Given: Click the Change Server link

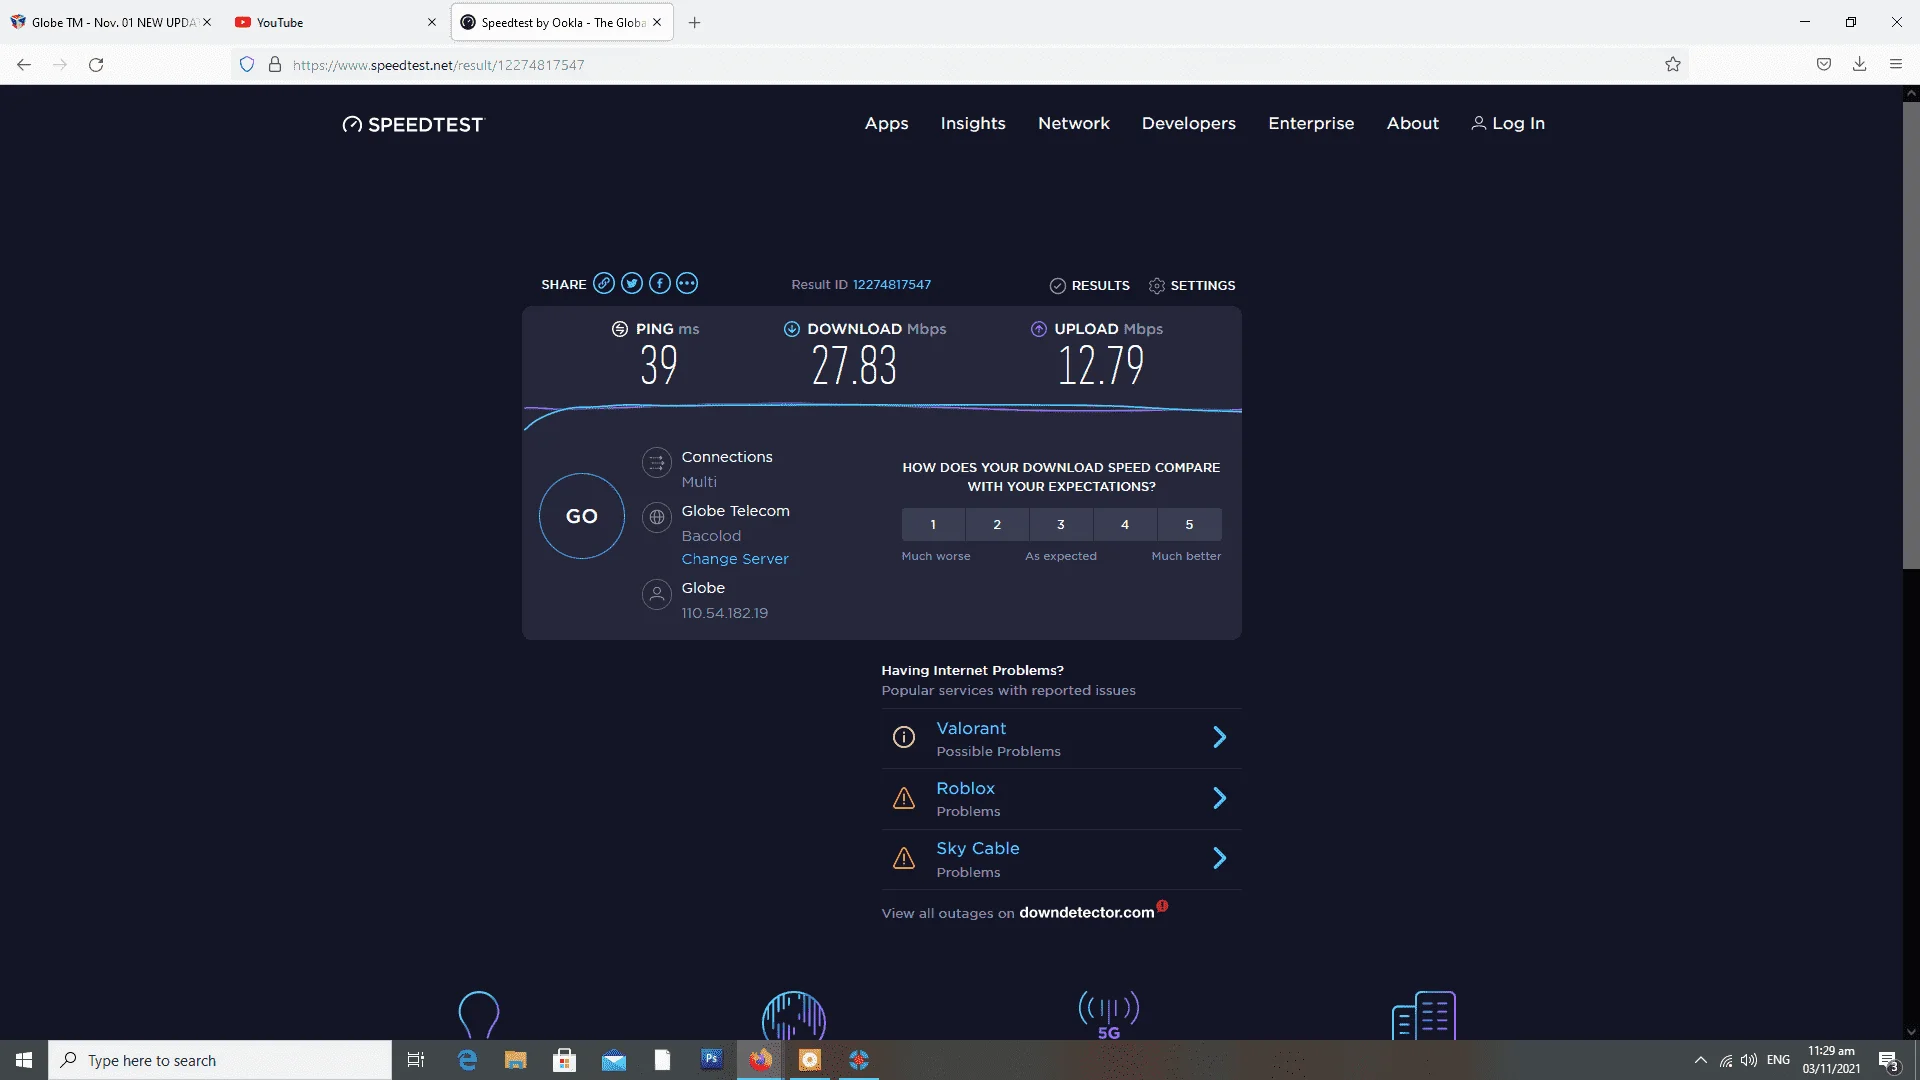Looking at the screenshot, I should coord(735,559).
